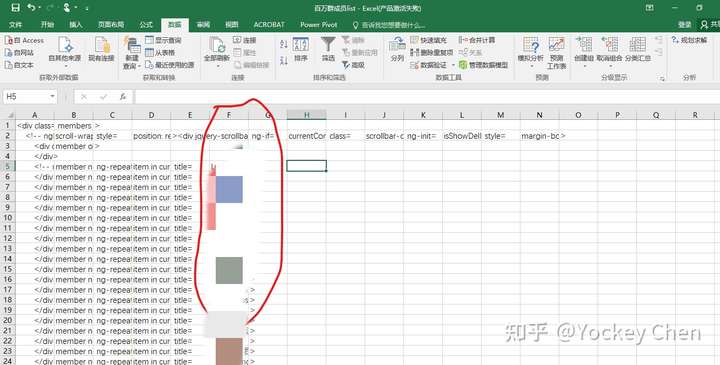Create a Forecast Sheet (预测工作表)
The height and width of the screenshot is (365, 720).
coord(557,52)
